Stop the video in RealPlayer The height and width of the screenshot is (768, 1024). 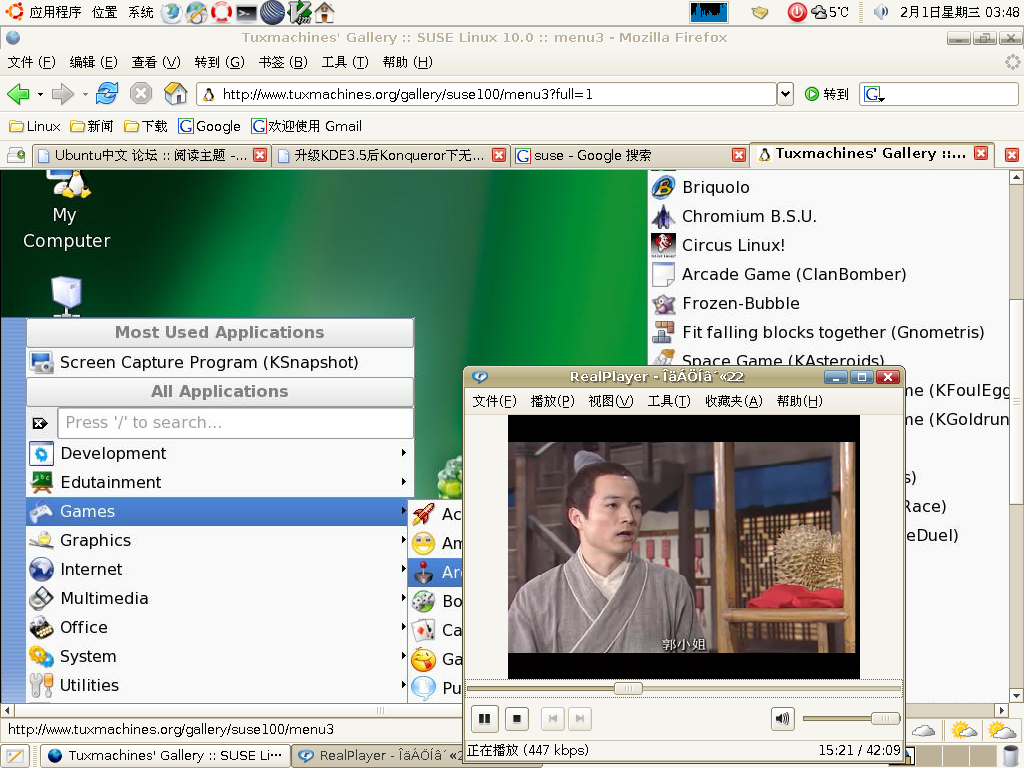click(517, 719)
